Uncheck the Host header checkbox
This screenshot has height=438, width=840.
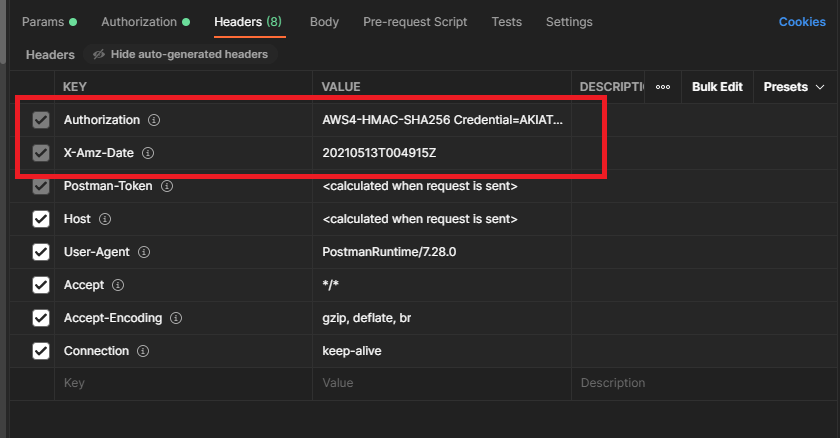pos(41,219)
